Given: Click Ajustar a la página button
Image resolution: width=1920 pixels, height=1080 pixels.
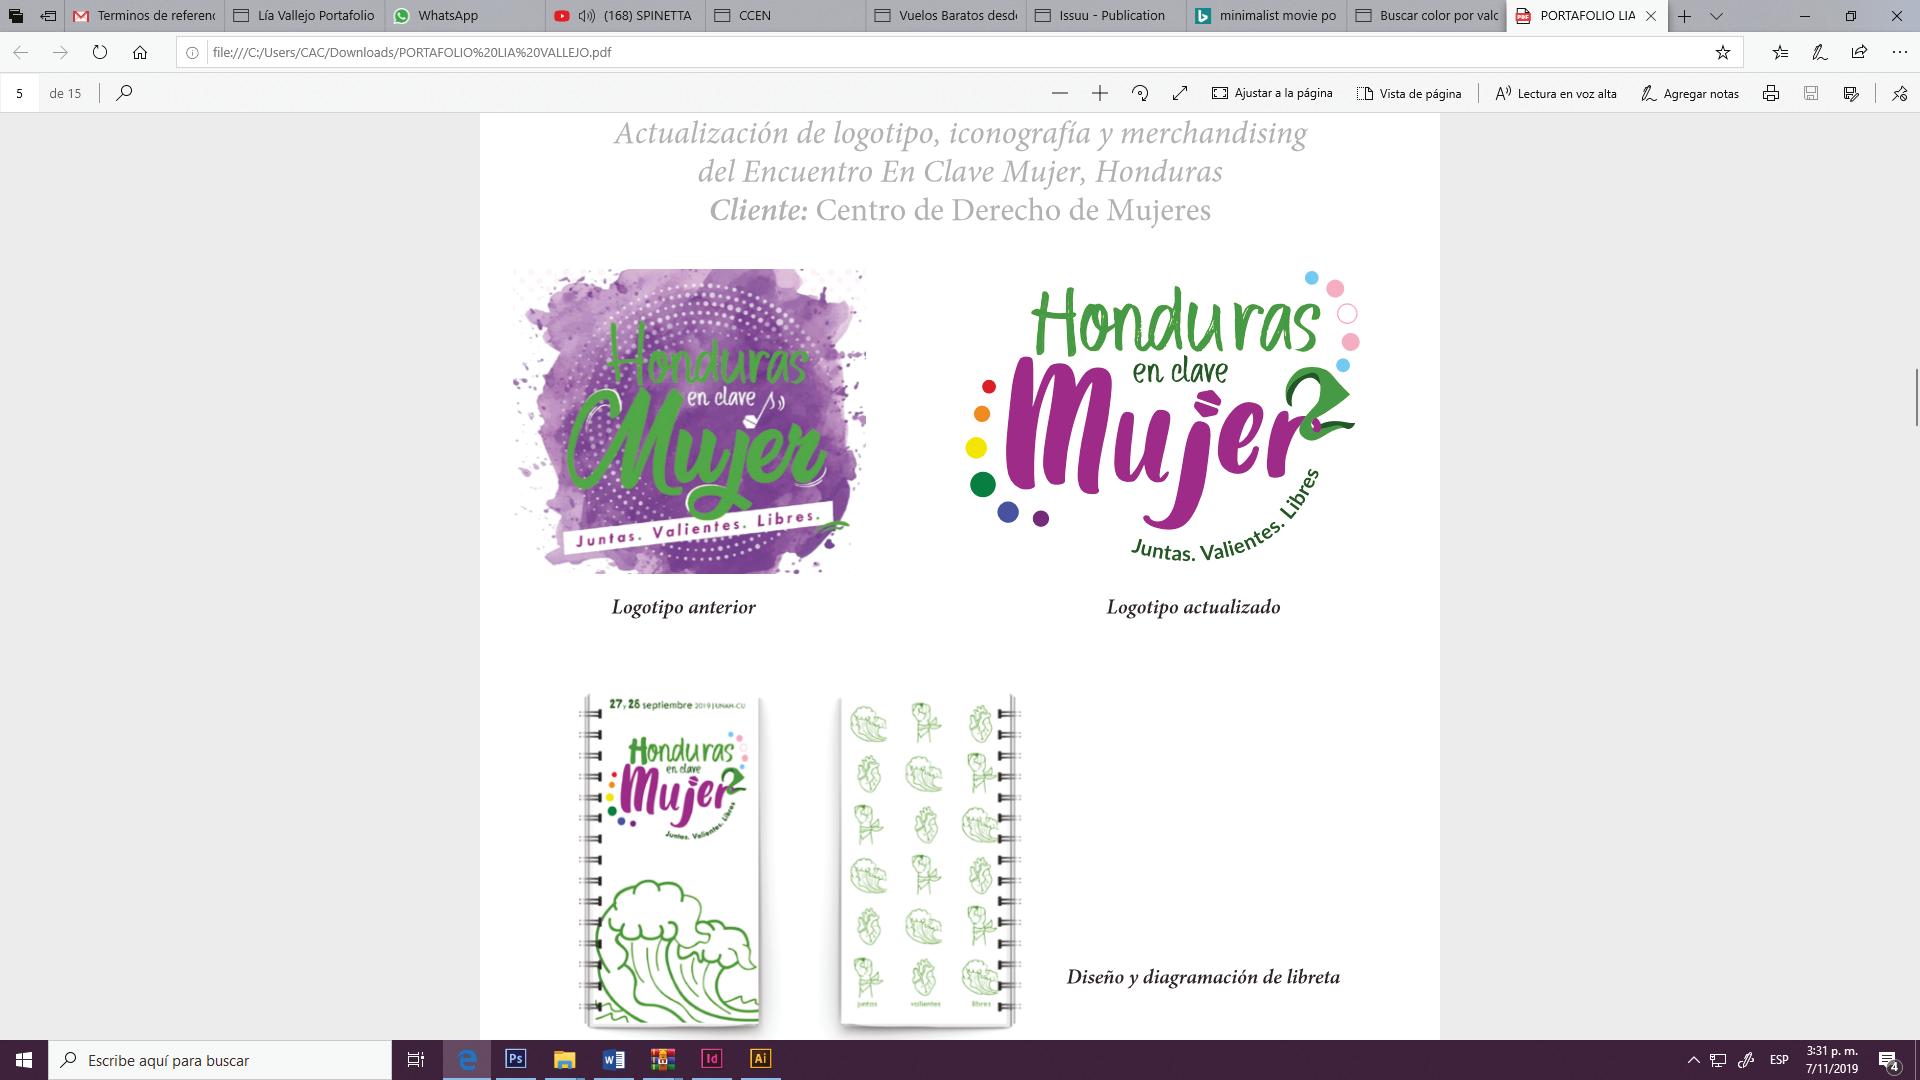Looking at the screenshot, I should (1272, 93).
